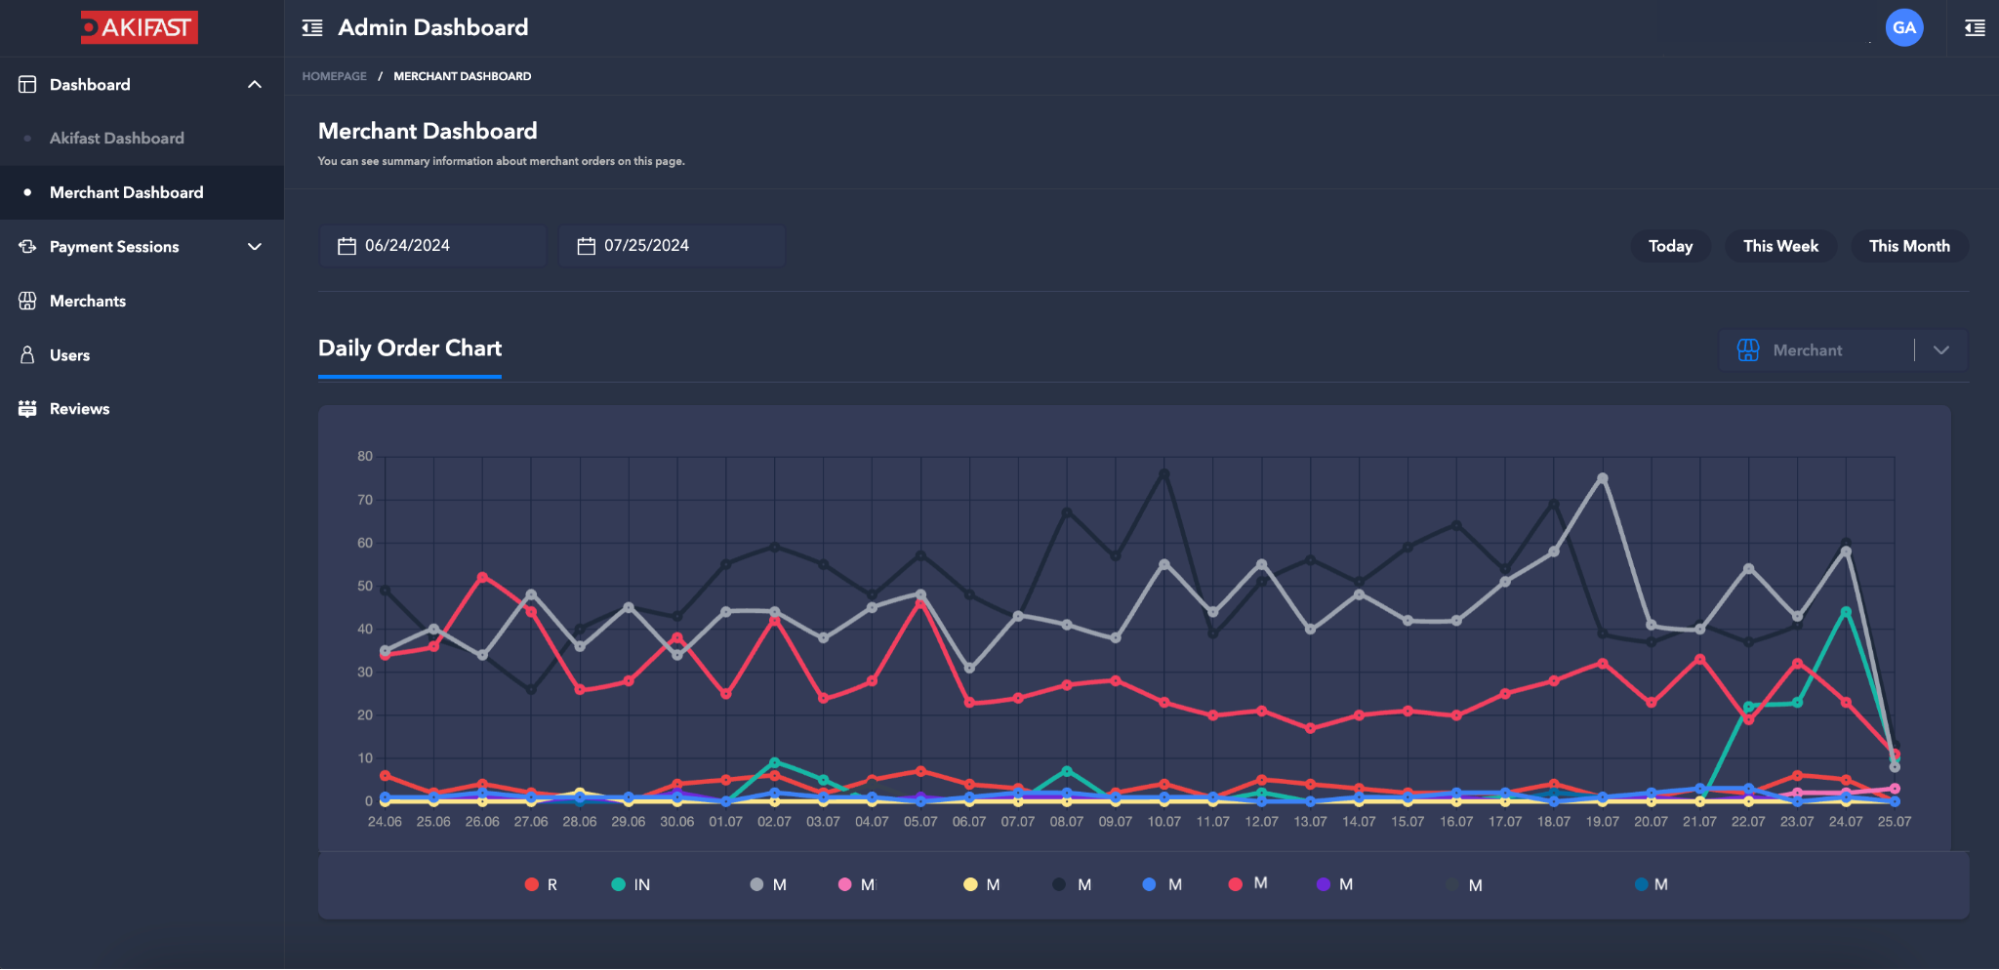This screenshot has height=970, width=1999.
Task: Click the Merchants store icon in sidebar
Action: point(27,301)
